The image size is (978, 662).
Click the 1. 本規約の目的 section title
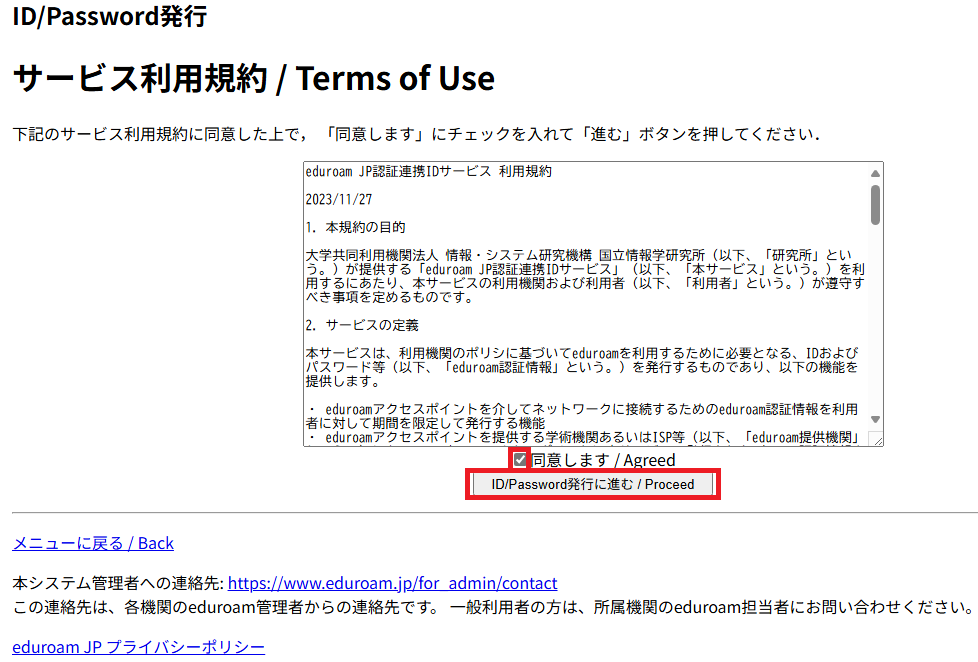tap(356, 227)
